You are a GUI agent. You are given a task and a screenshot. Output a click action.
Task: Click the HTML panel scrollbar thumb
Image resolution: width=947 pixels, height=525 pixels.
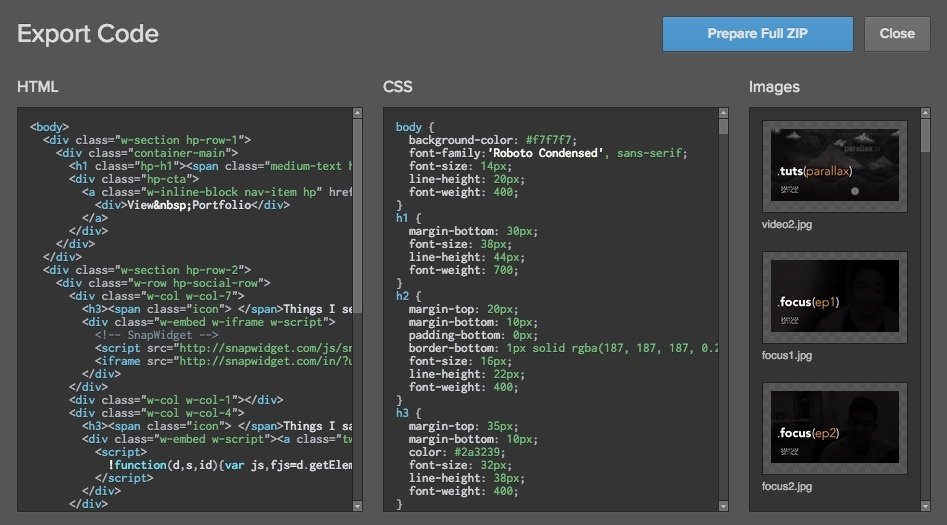pos(358,216)
